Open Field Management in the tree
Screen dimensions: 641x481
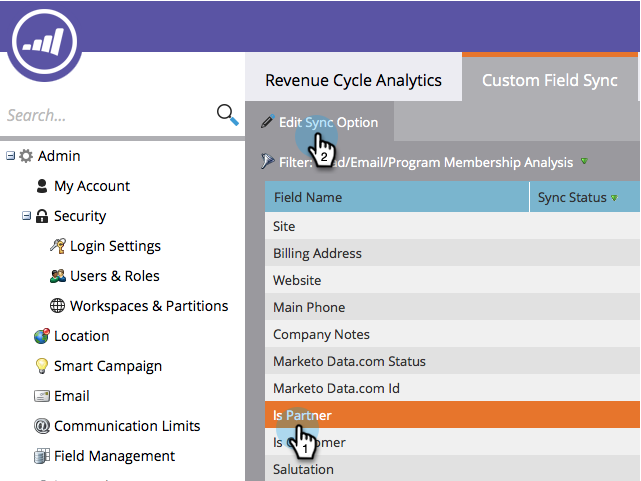tap(114, 456)
